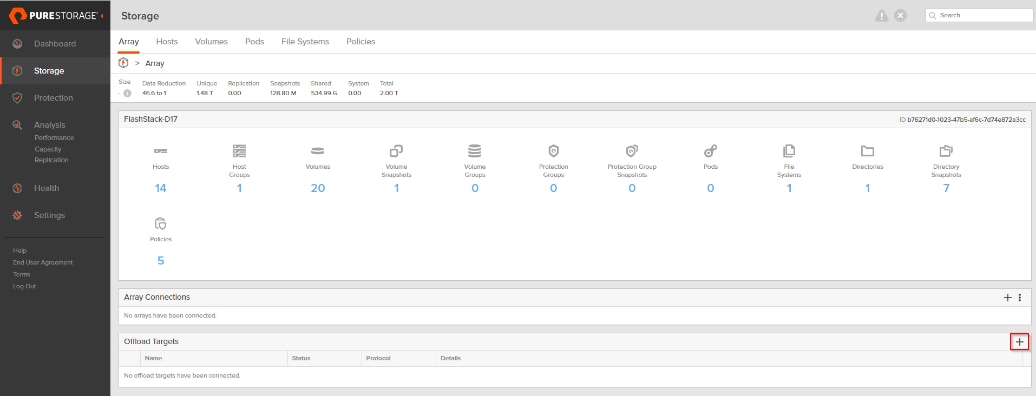The image size is (1036, 396).
Task: Click the error alerts X icon
Action: (900, 15)
